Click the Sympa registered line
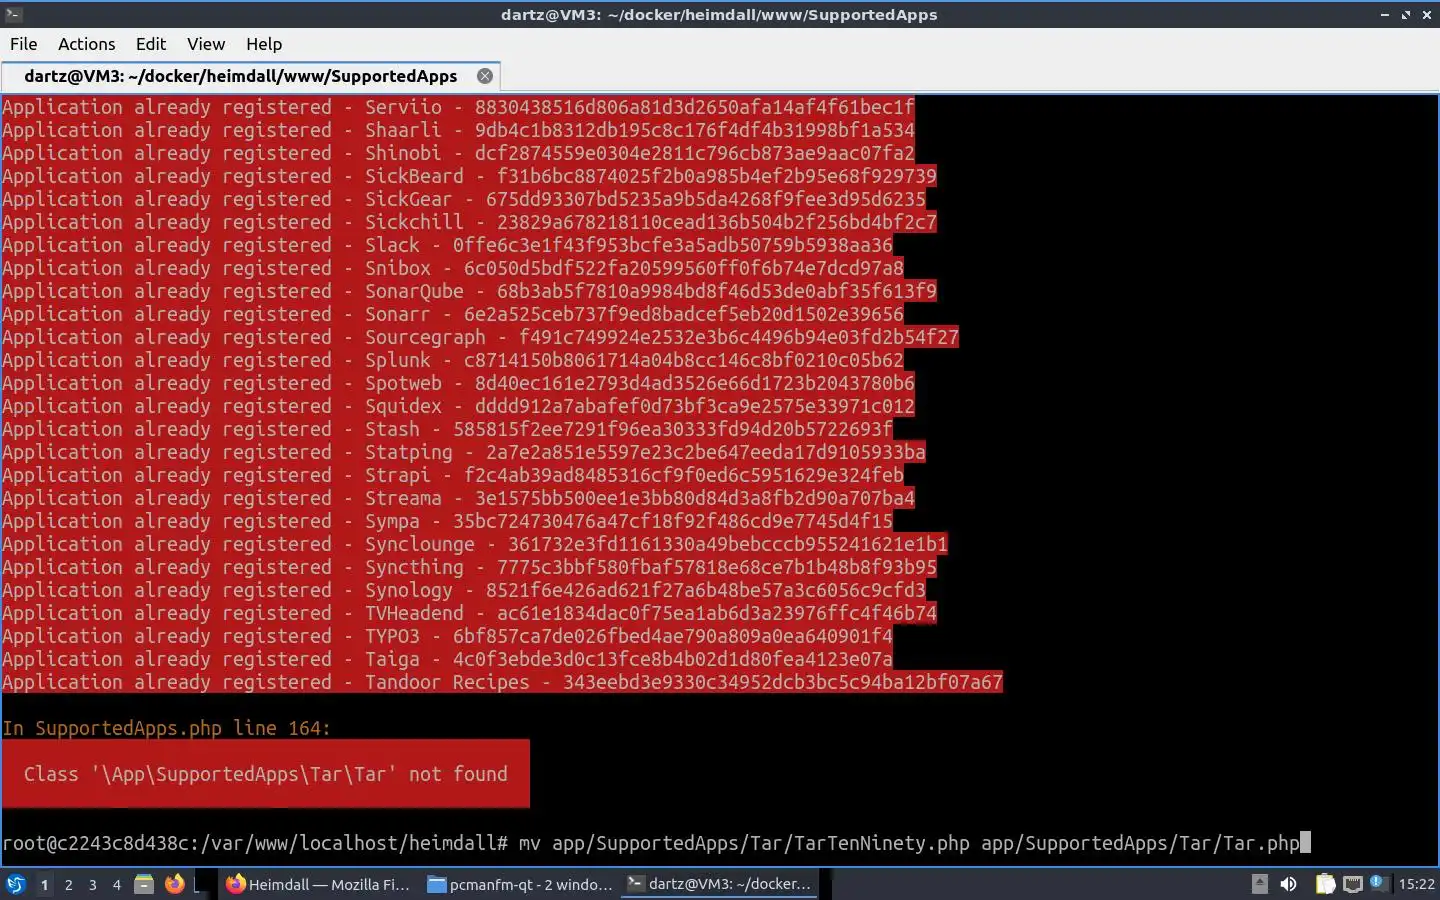This screenshot has height=900, width=1440. (447, 521)
